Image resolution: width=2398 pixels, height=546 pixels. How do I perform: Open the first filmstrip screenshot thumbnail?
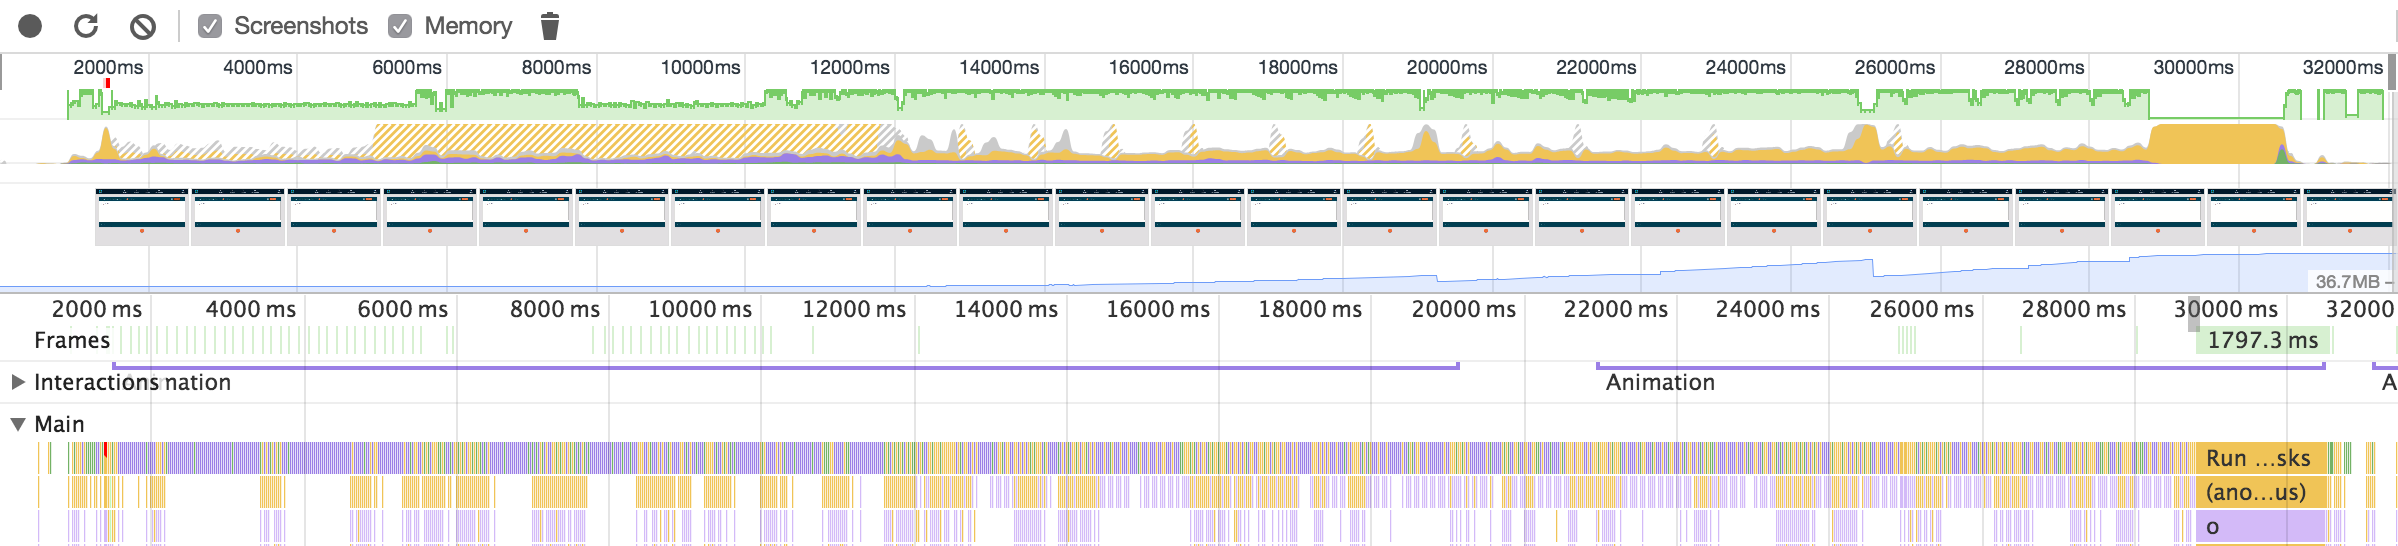[x=142, y=216]
